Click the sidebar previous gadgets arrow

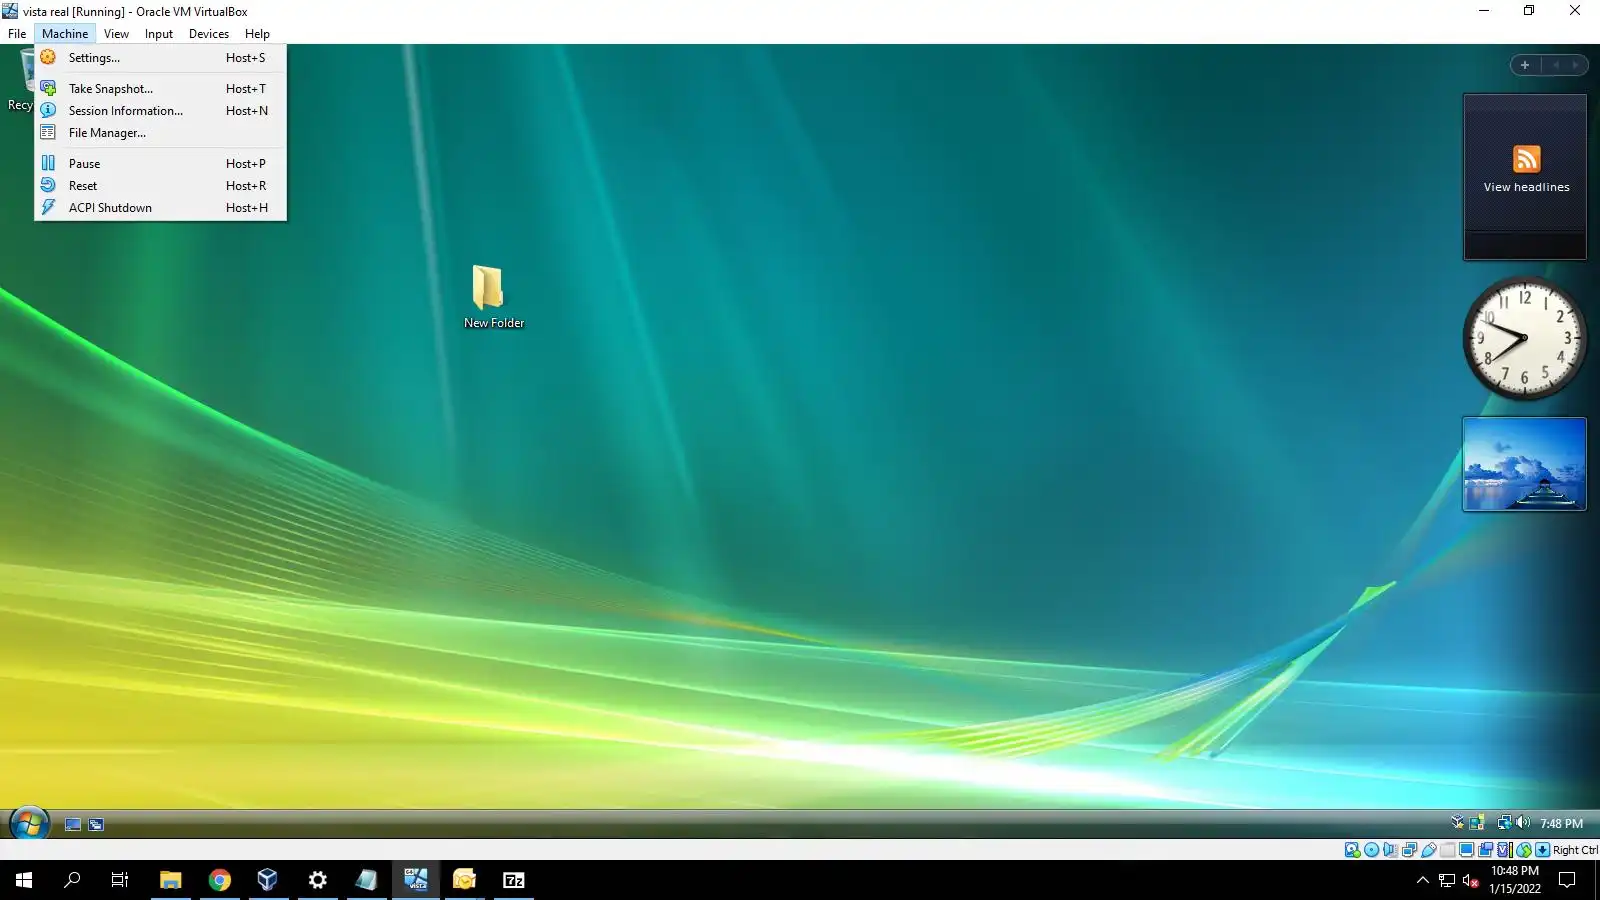coord(1556,65)
